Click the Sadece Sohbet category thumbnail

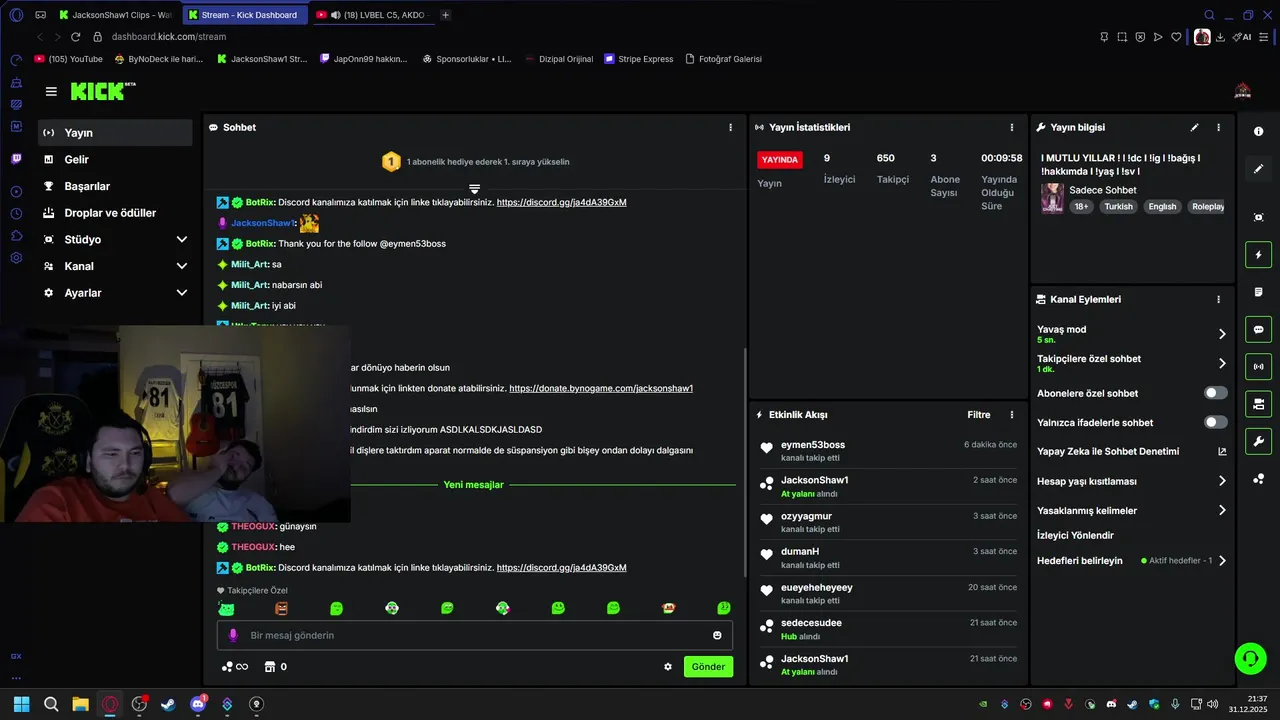point(1052,198)
